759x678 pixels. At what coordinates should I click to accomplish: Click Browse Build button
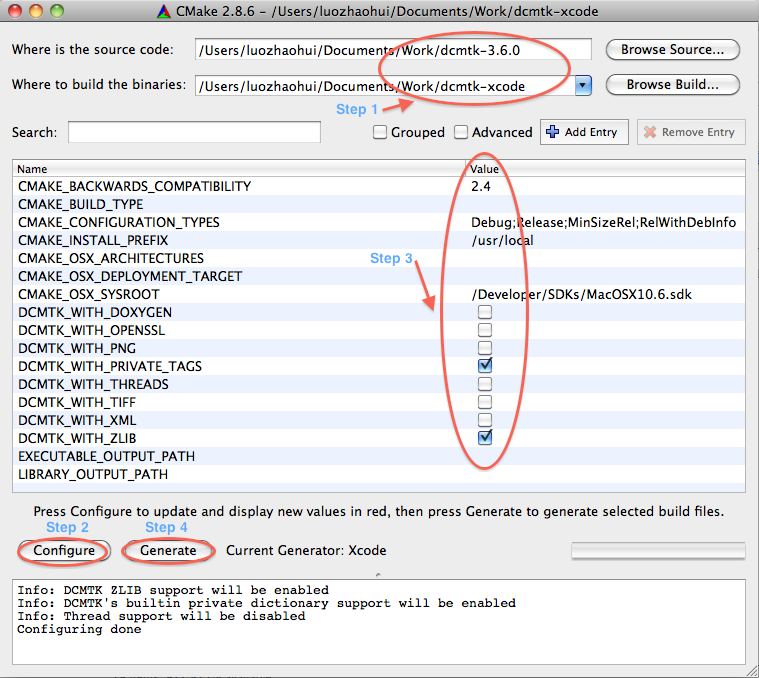pos(672,85)
